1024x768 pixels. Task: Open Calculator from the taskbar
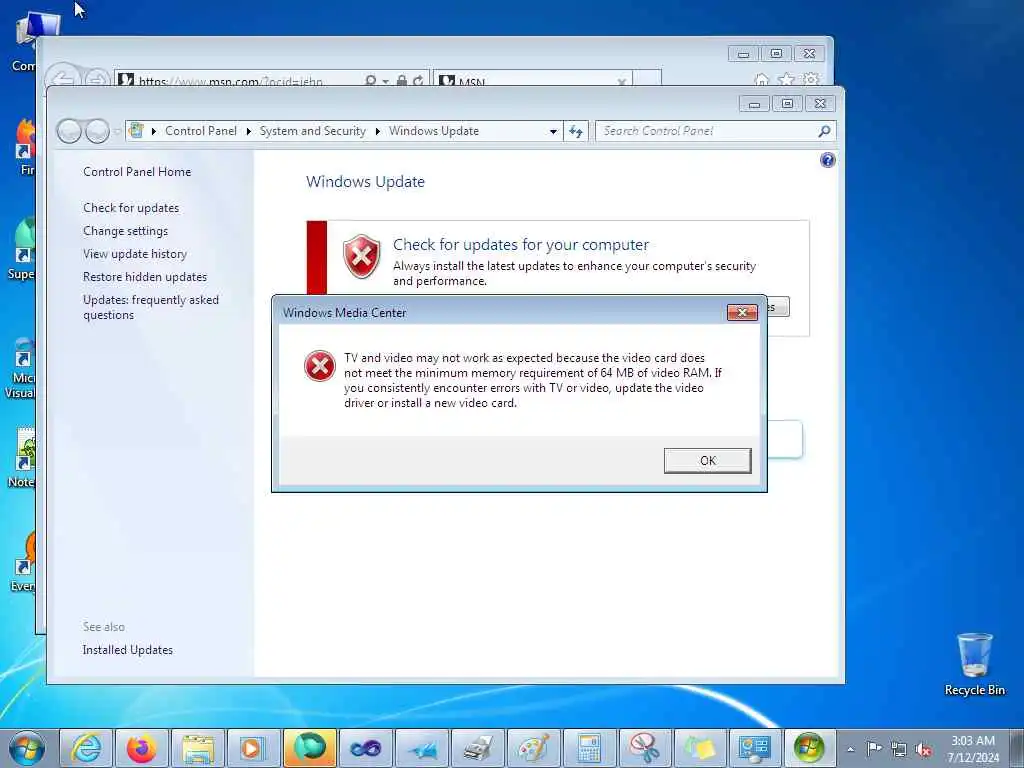[589, 748]
